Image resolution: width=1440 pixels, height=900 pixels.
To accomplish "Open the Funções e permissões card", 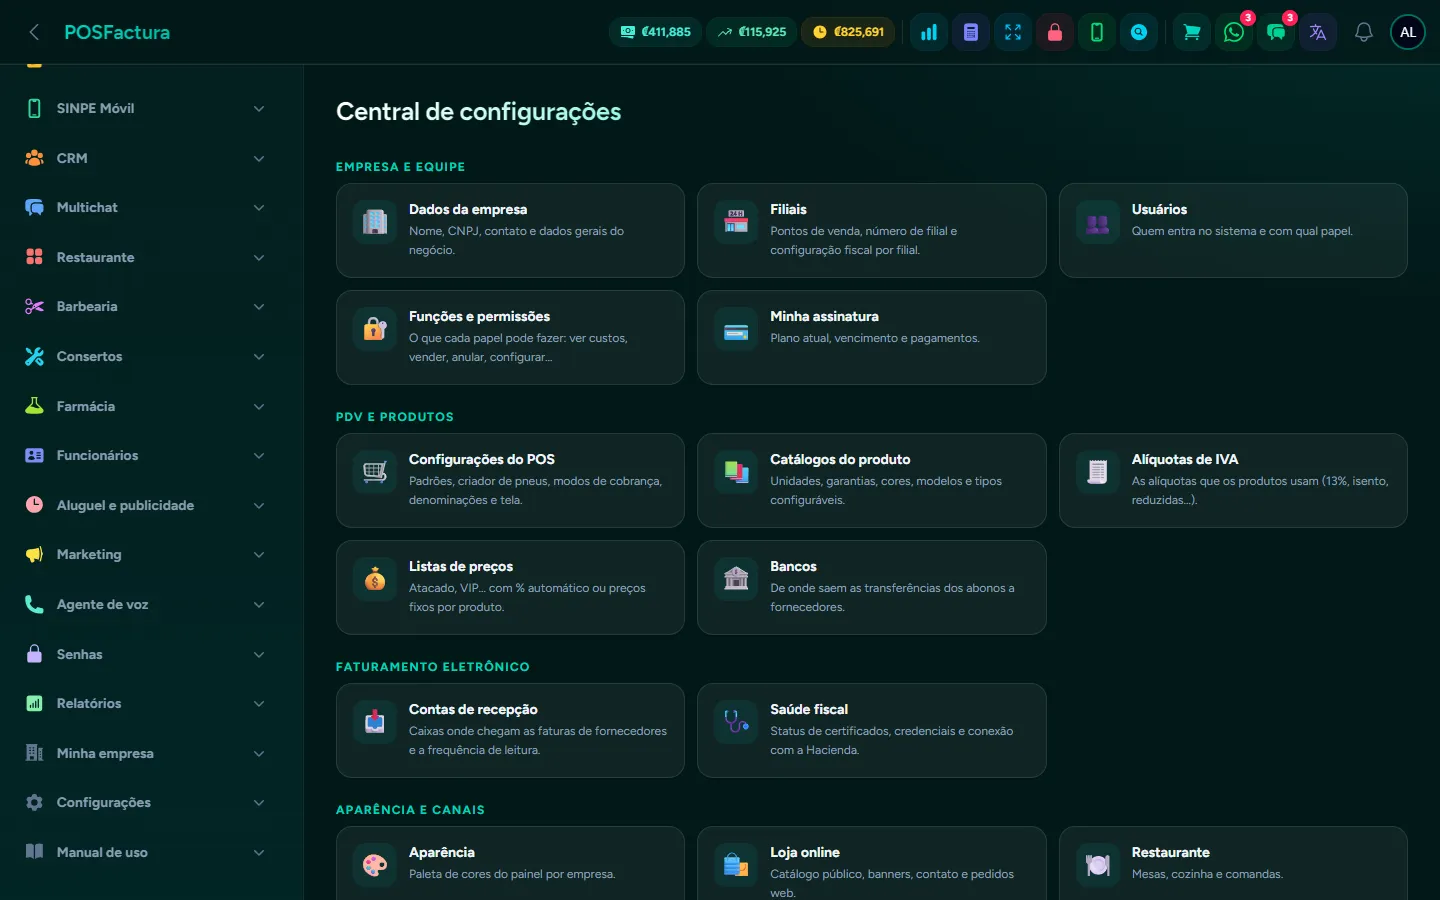I will pyautogui.click(x=510, y=337).
